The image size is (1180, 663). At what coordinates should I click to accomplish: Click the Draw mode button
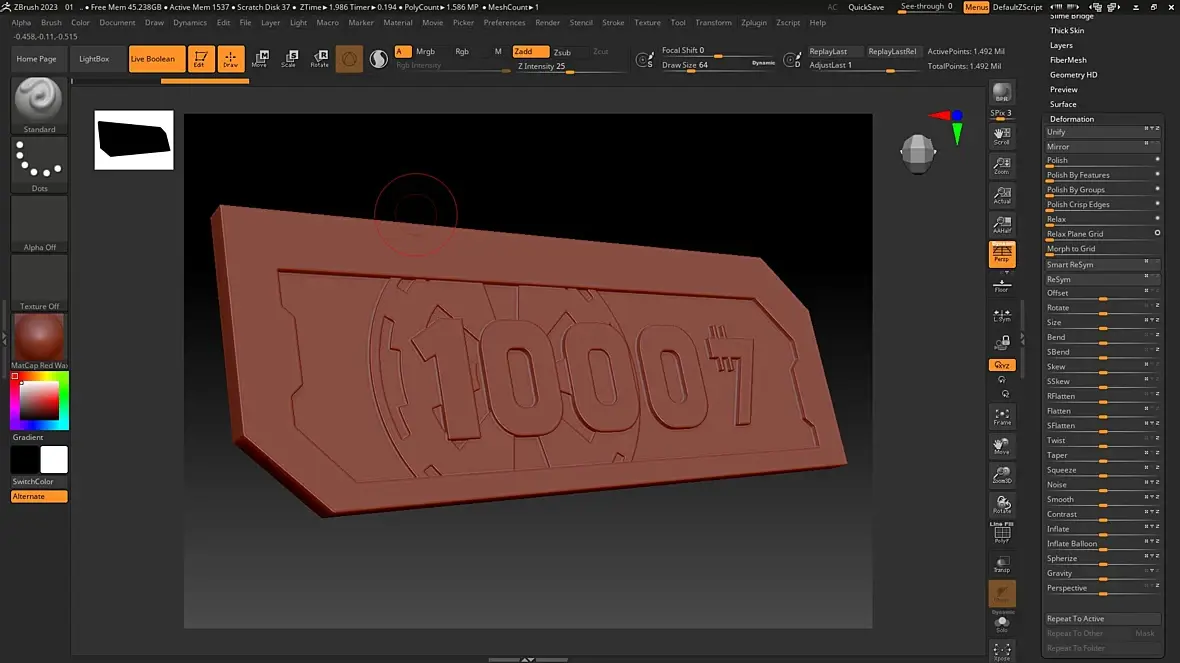[231, 59]
